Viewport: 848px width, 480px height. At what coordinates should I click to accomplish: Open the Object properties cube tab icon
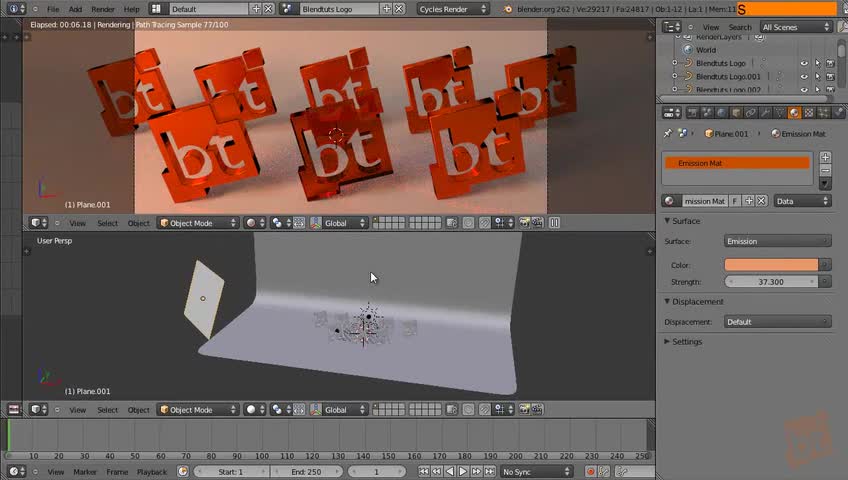coord(736,112)
